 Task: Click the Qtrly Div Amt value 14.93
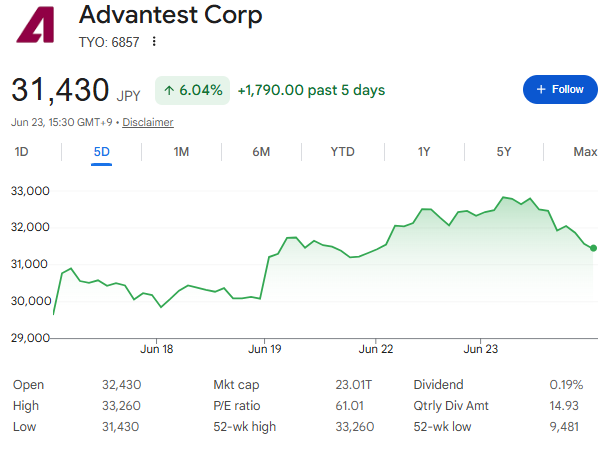[564, 406]
